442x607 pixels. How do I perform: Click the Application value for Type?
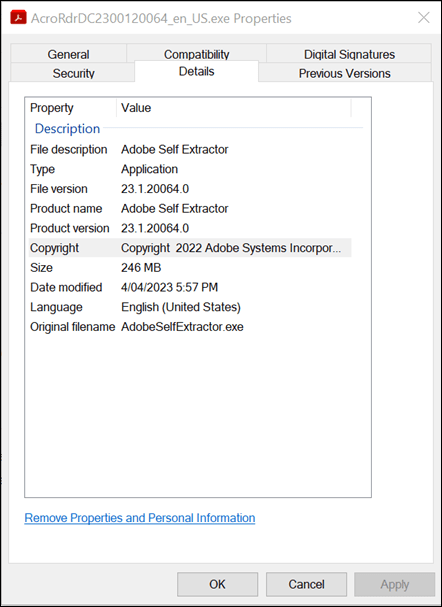tap(149, 169)
